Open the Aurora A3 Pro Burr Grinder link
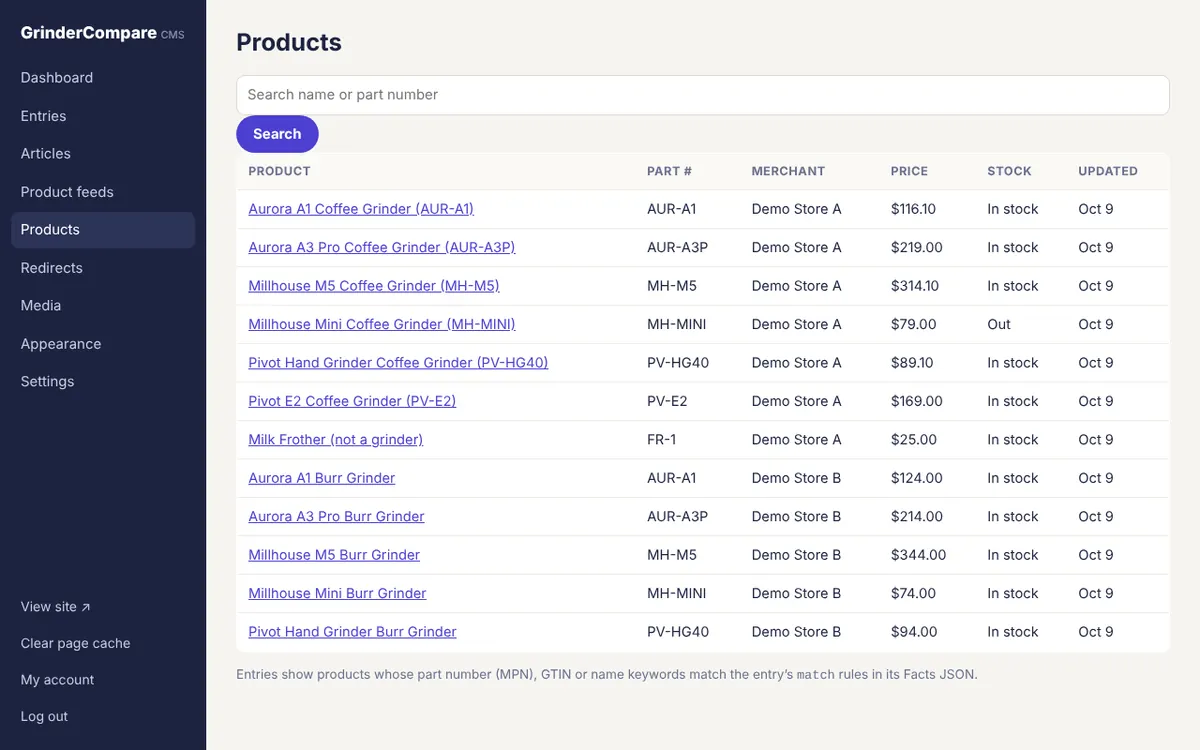1200x750 pixels. pyautogui.click(x=336, y=517)
